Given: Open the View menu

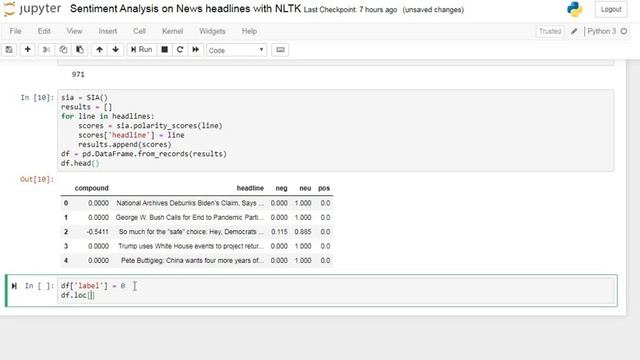Looking at the screenshot, I should pyautogui.click(x=74, y=31).
